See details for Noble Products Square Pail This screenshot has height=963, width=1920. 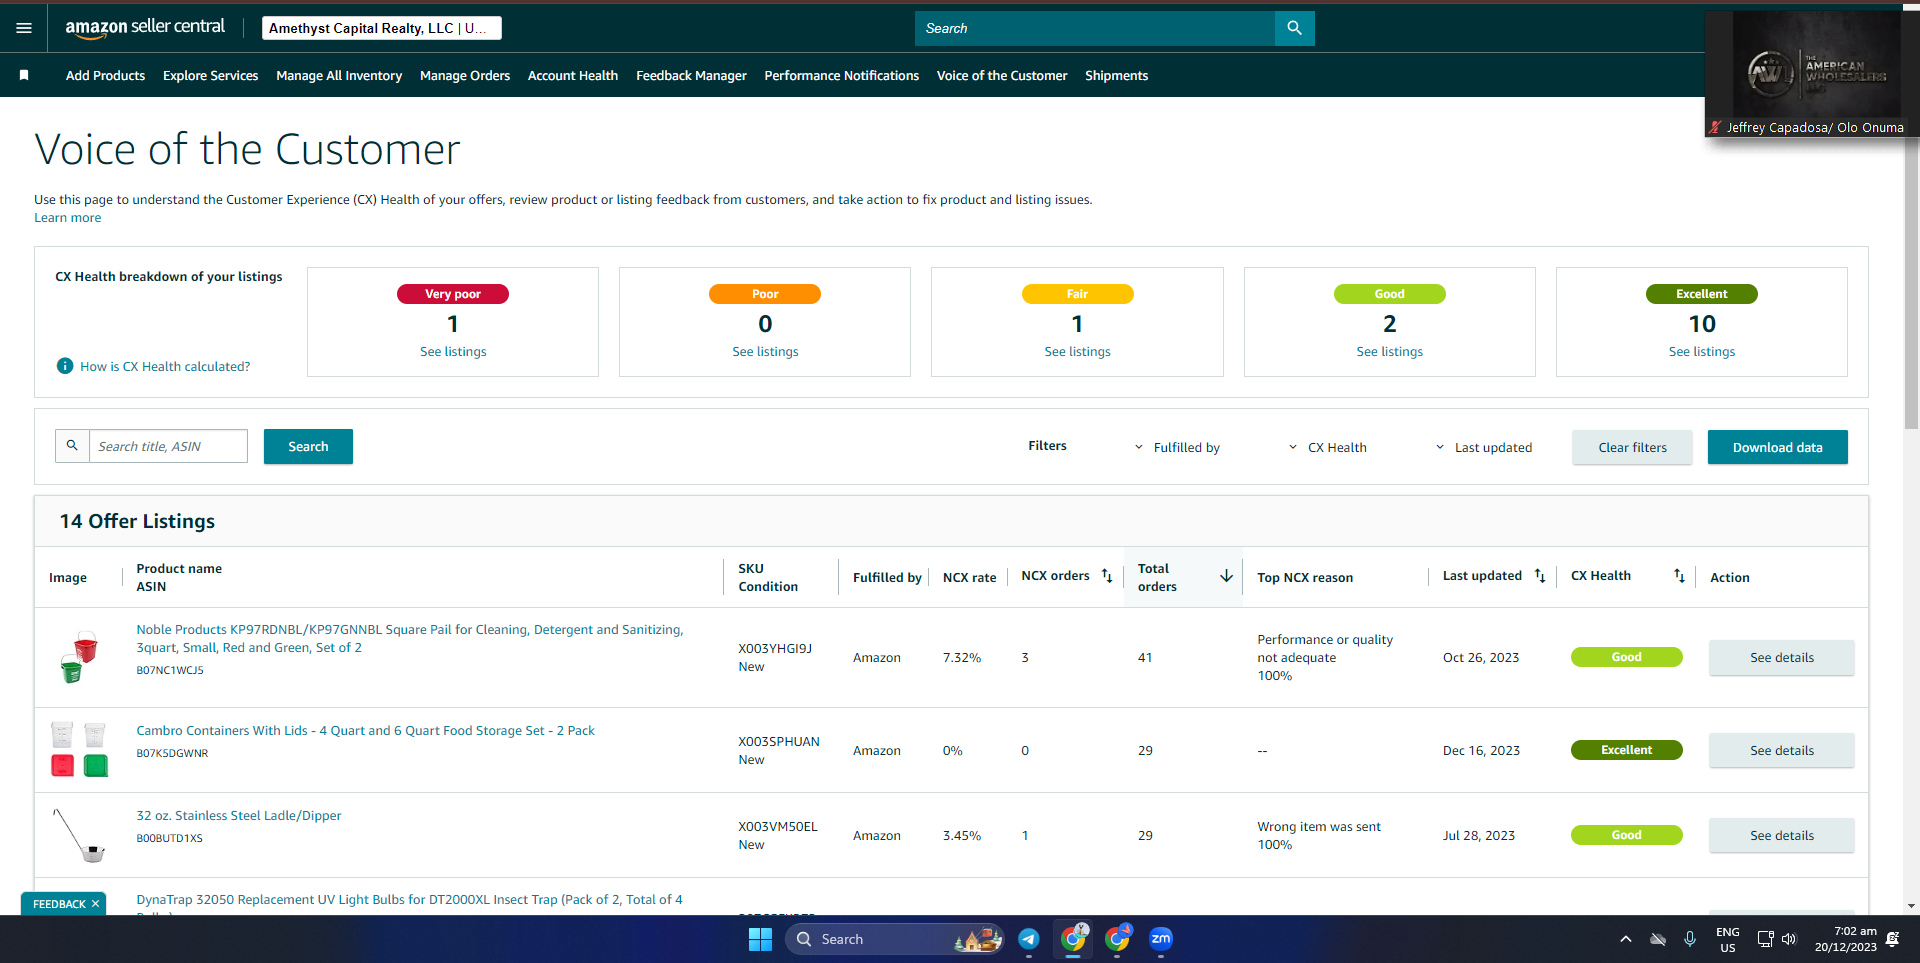tap(1781, 658)
